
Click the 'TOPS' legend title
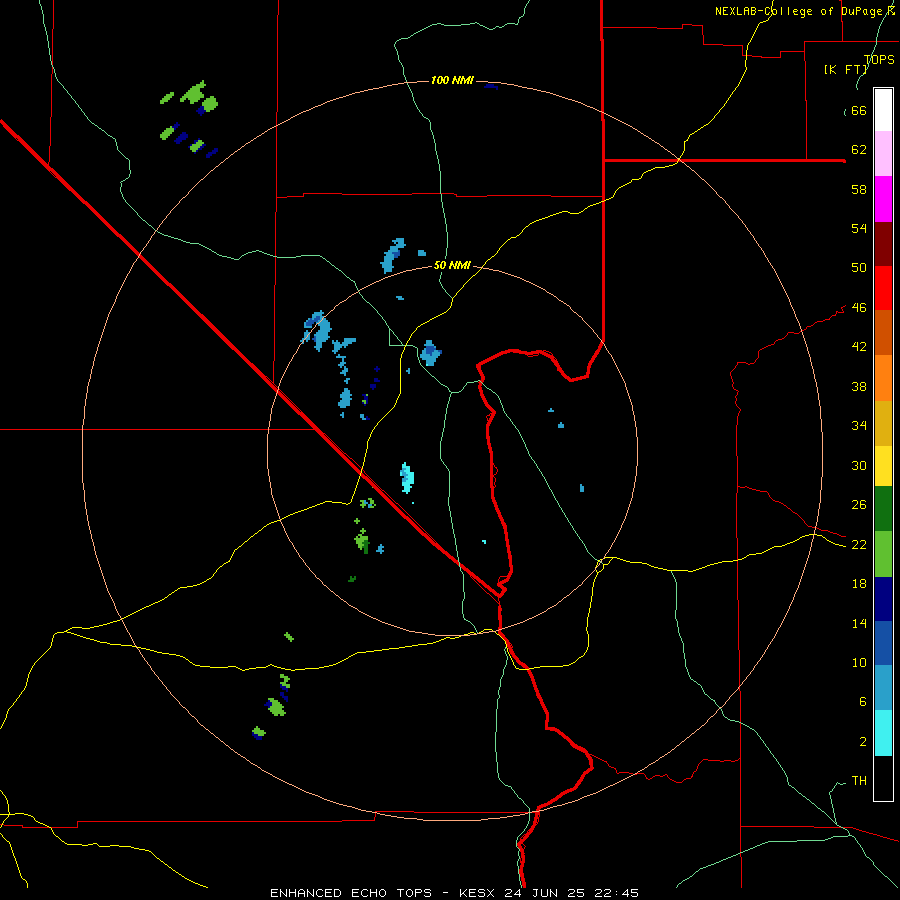click(879, 60)
